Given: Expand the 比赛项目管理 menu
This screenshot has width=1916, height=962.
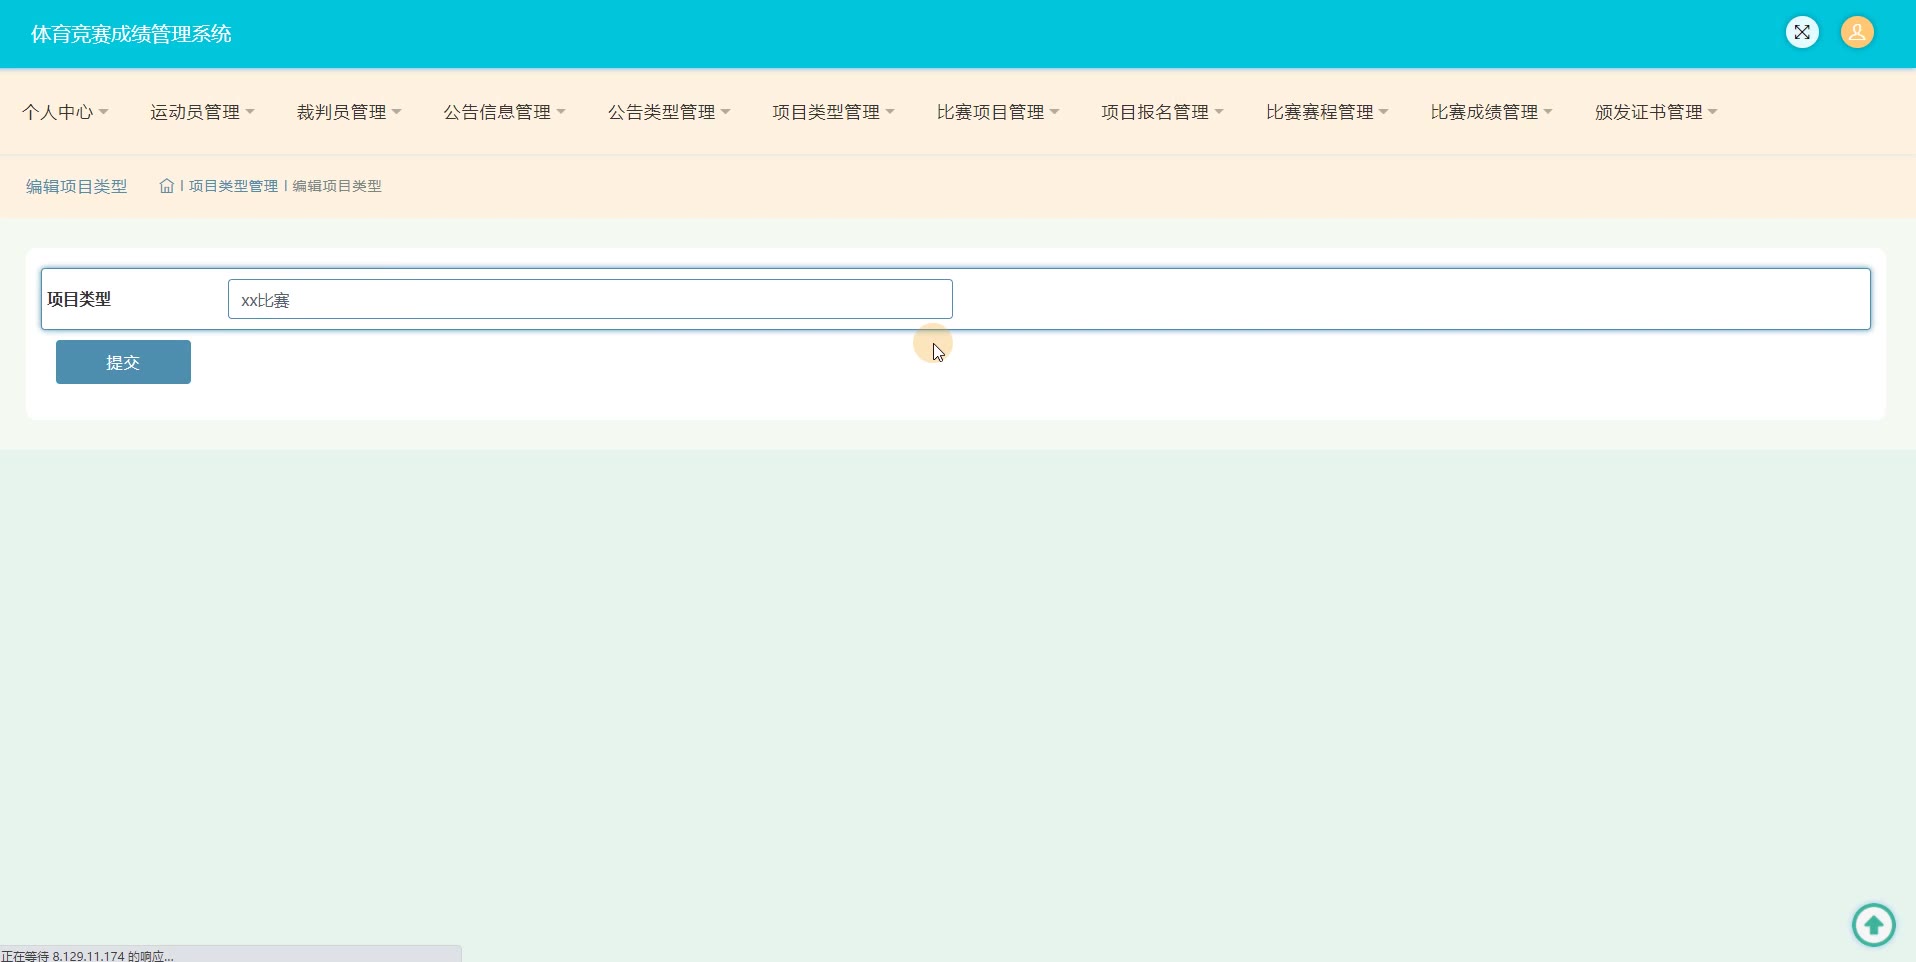Looking at the screenshot, I should point(998,112).
